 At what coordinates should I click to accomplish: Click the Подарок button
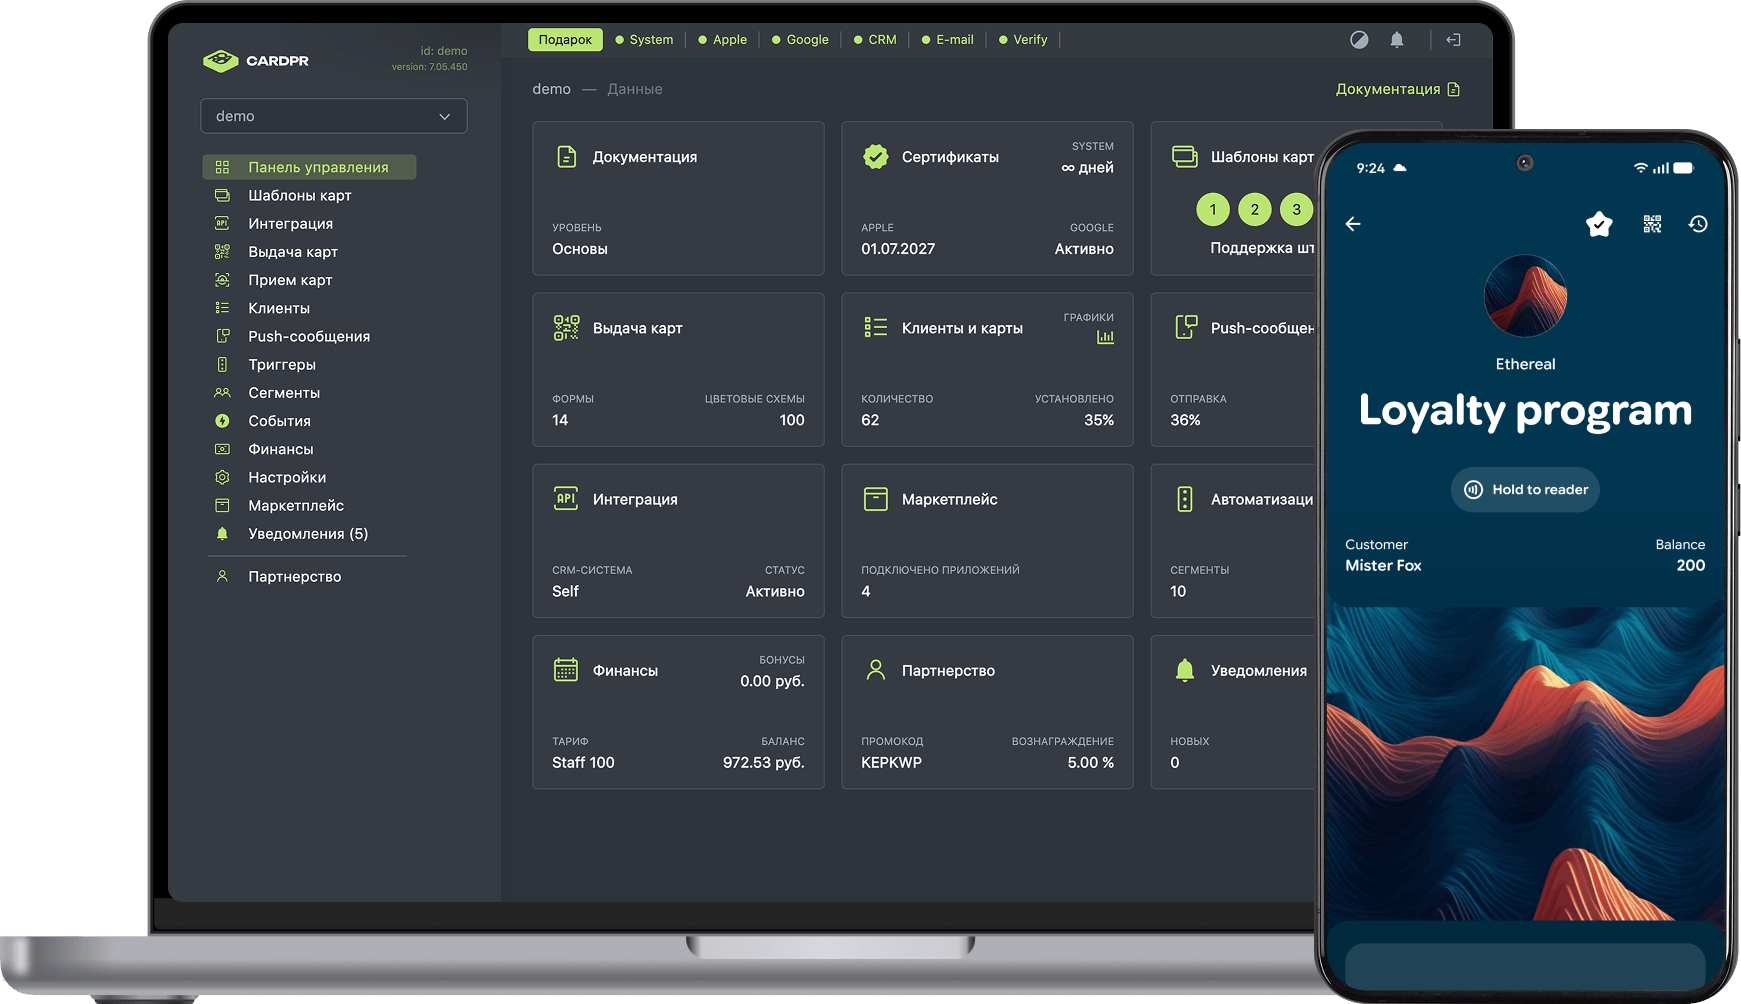click(x=565, y=40)
